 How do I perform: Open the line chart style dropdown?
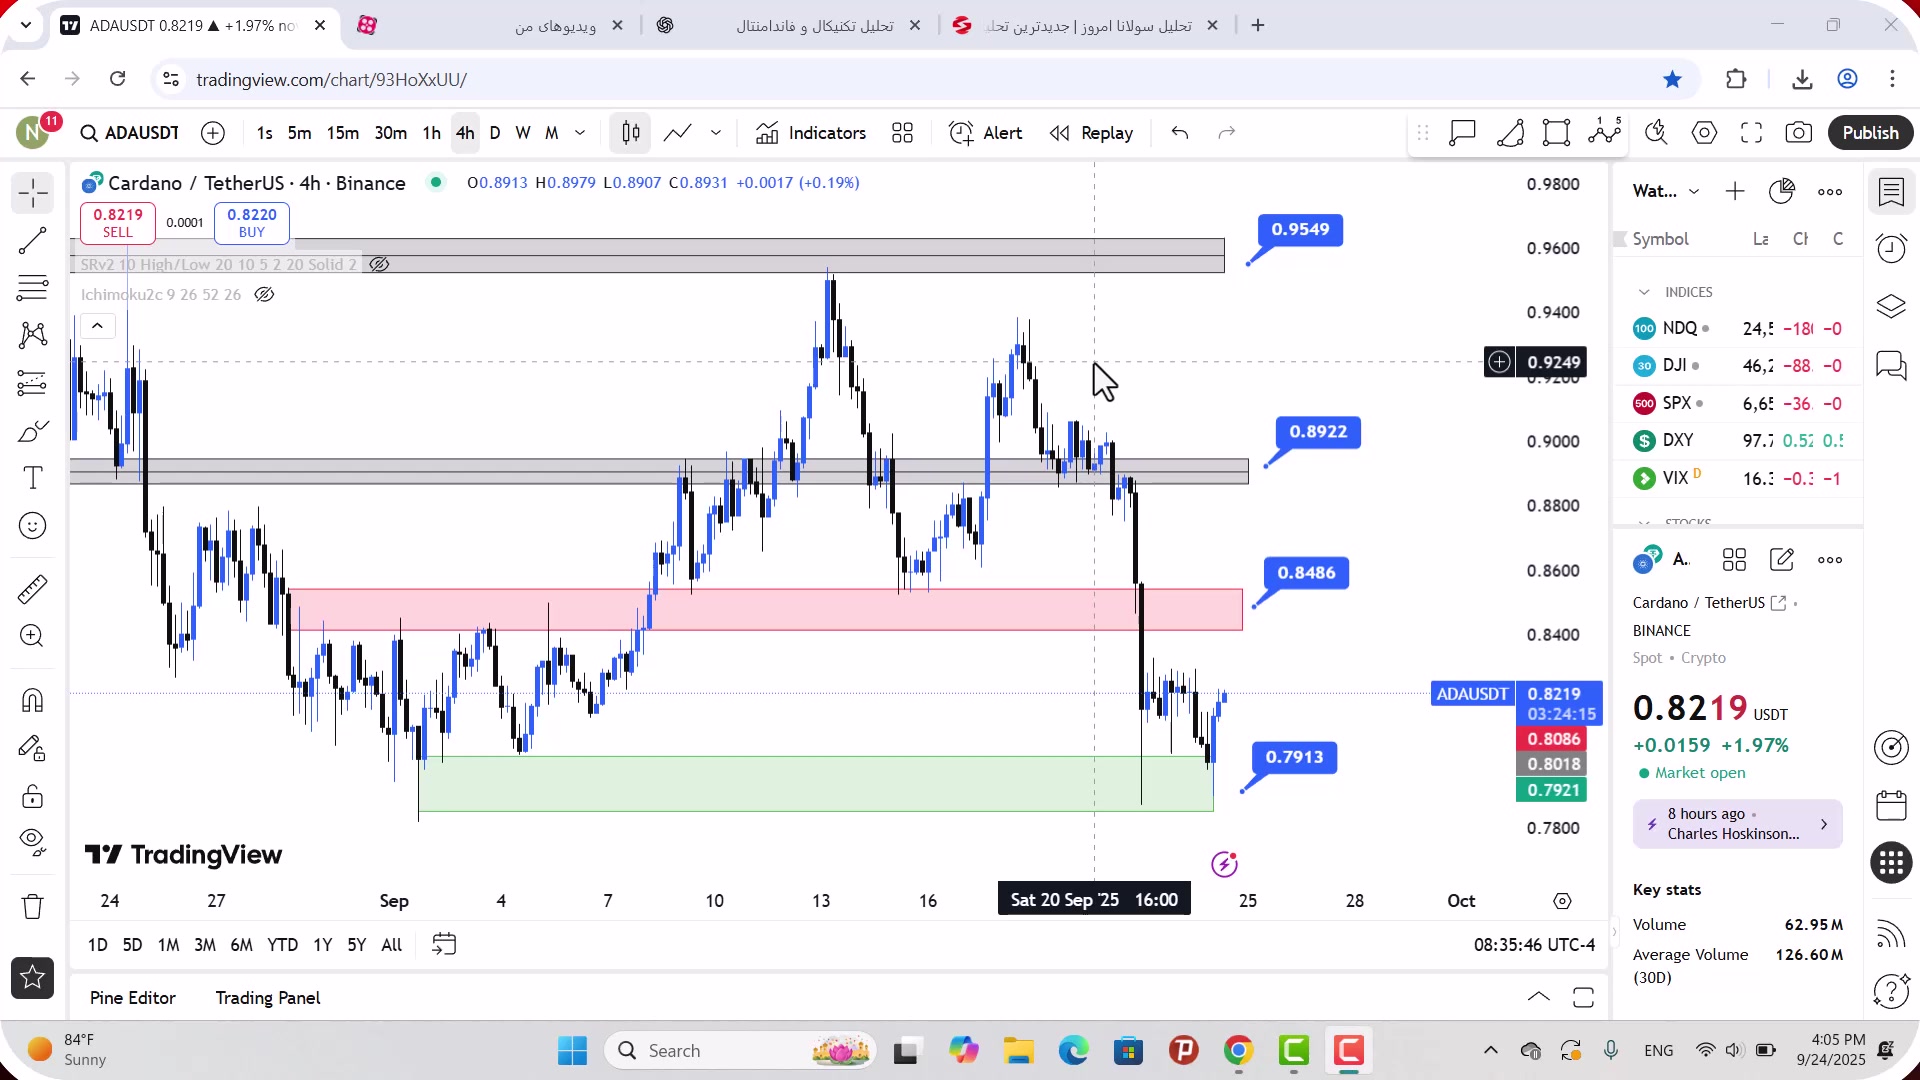click(x=716, y=133)
